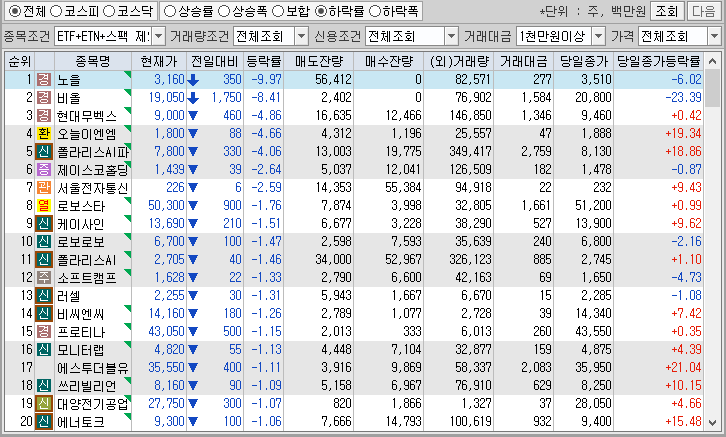
Task: Select the 코스닥 radio button
Action: pyautogui.click(x=109, y=11)
